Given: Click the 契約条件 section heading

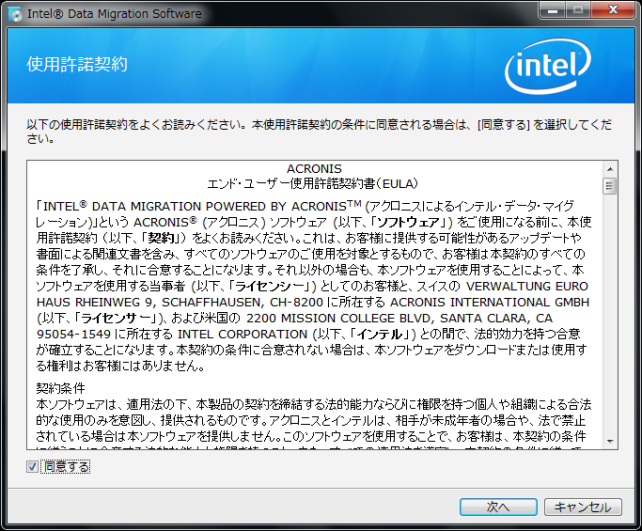Looking at the screenshot, I should [x=61, y=388].
